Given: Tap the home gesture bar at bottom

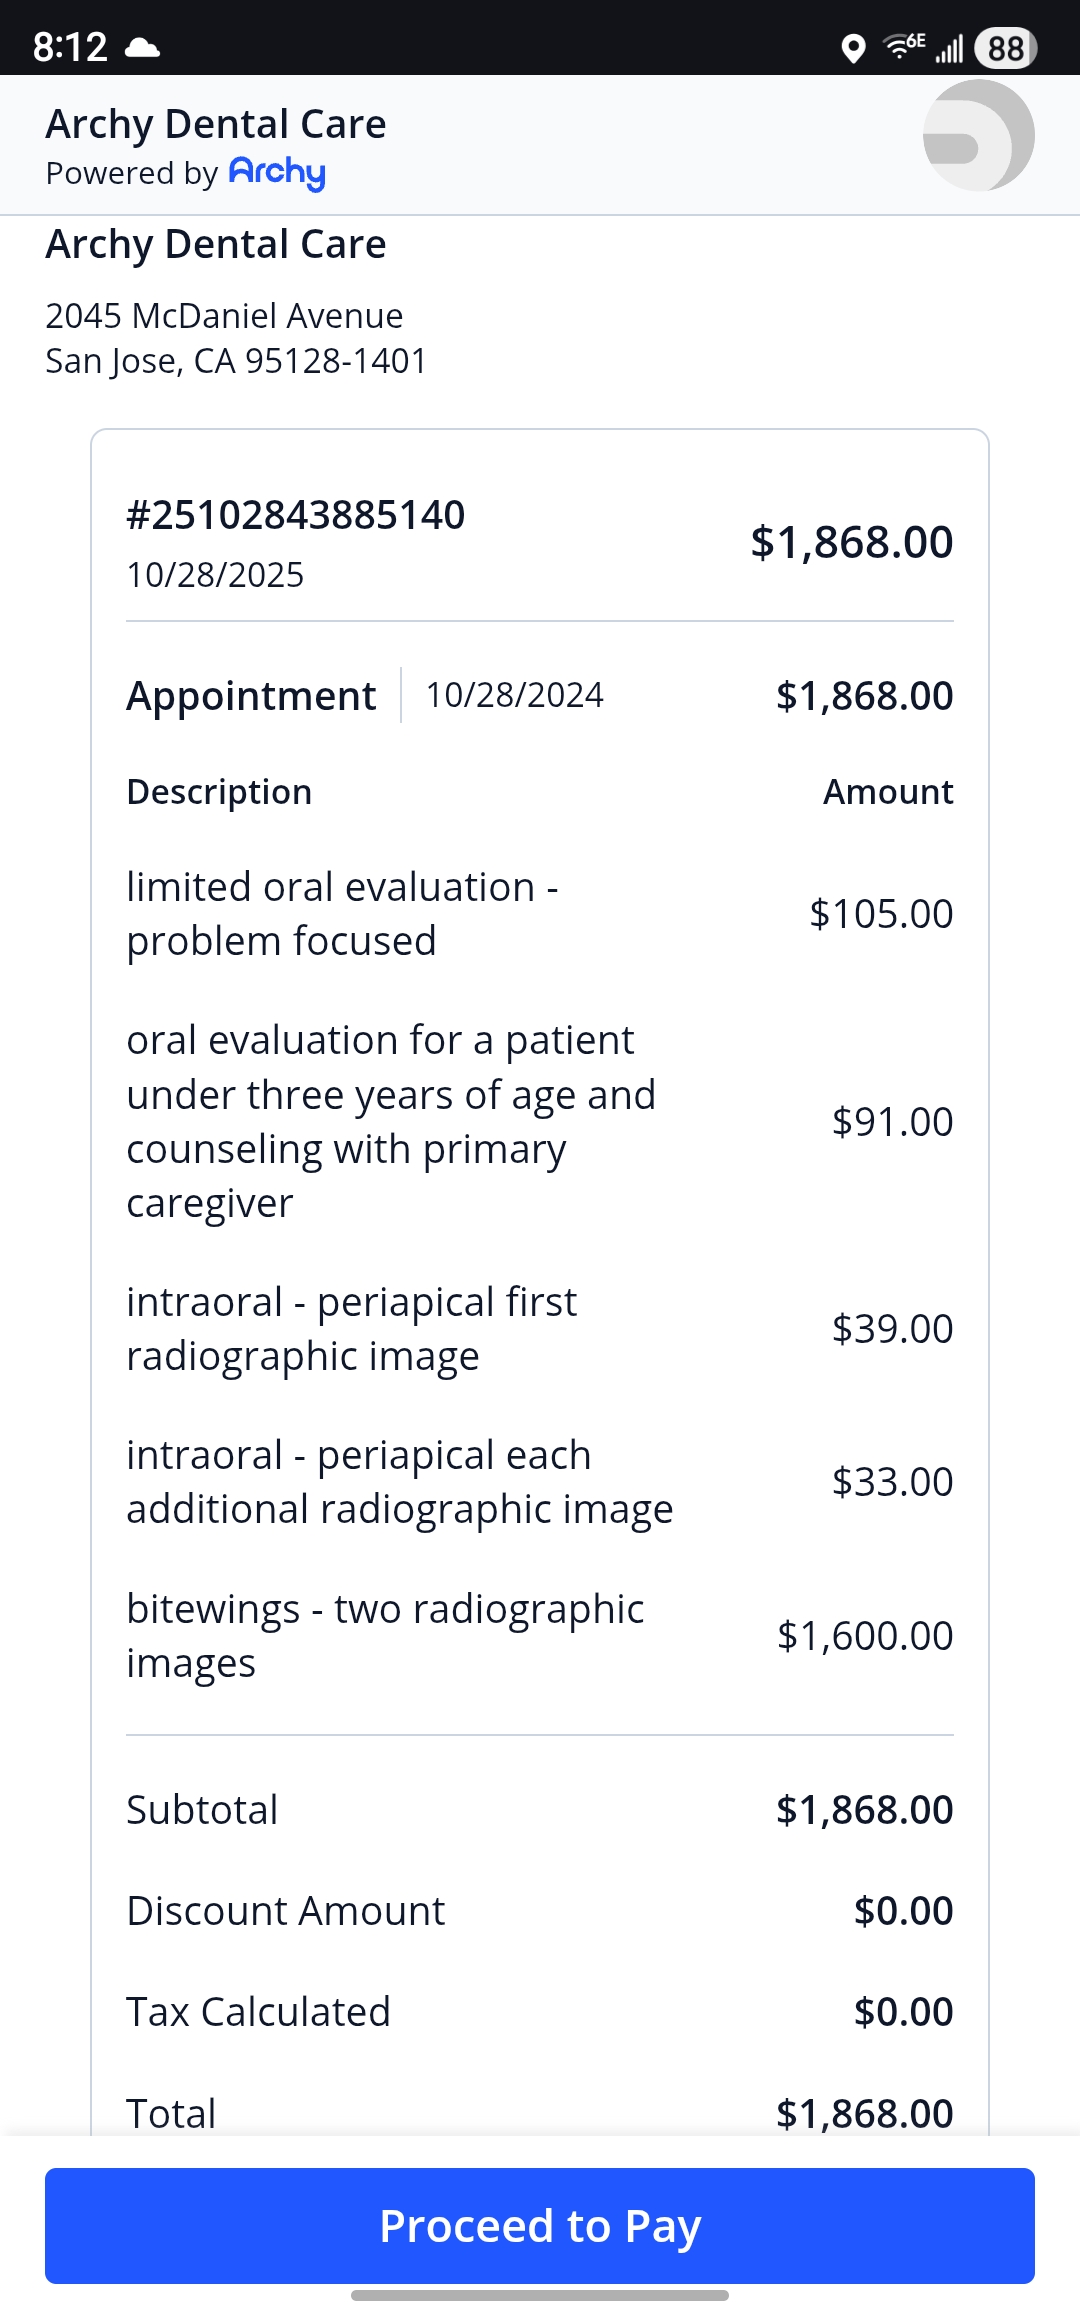Looking at the screenshot, I should tap(540, 2296).
